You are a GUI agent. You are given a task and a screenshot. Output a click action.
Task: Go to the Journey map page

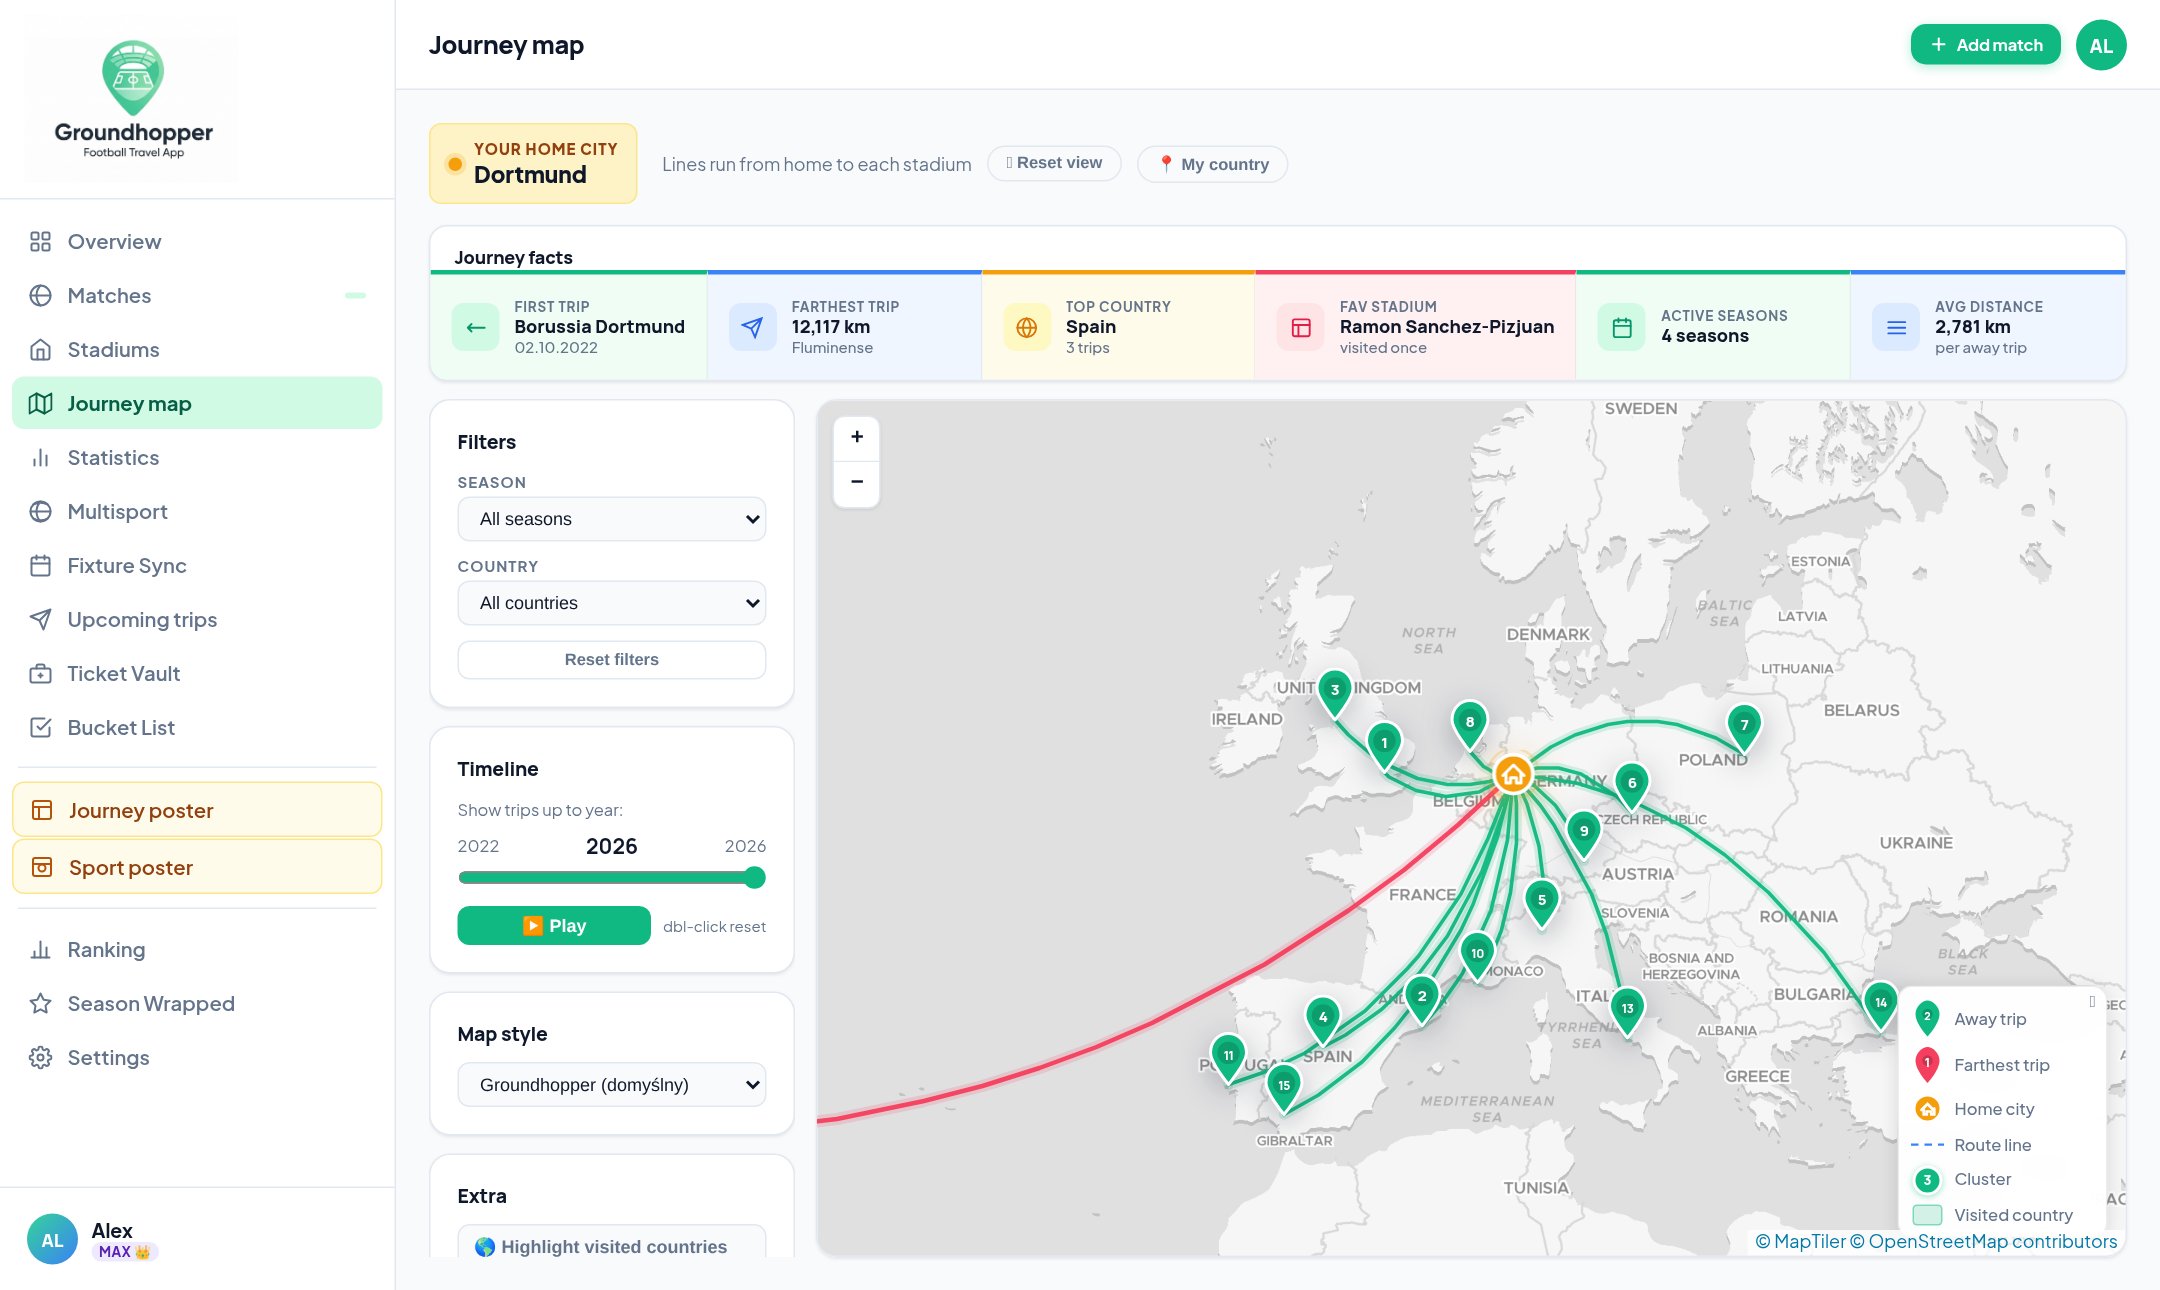(x=197, y=404)
